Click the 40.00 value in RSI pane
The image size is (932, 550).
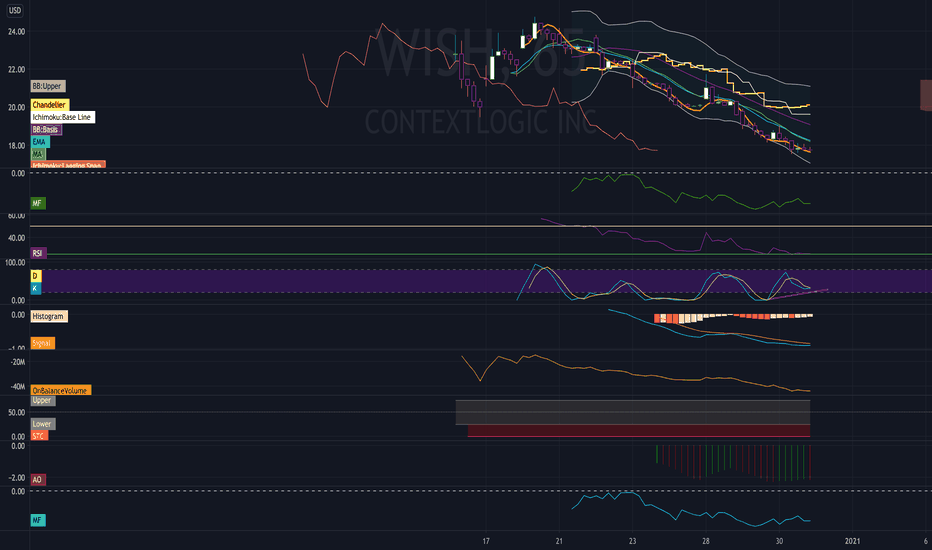coord(17,238)
